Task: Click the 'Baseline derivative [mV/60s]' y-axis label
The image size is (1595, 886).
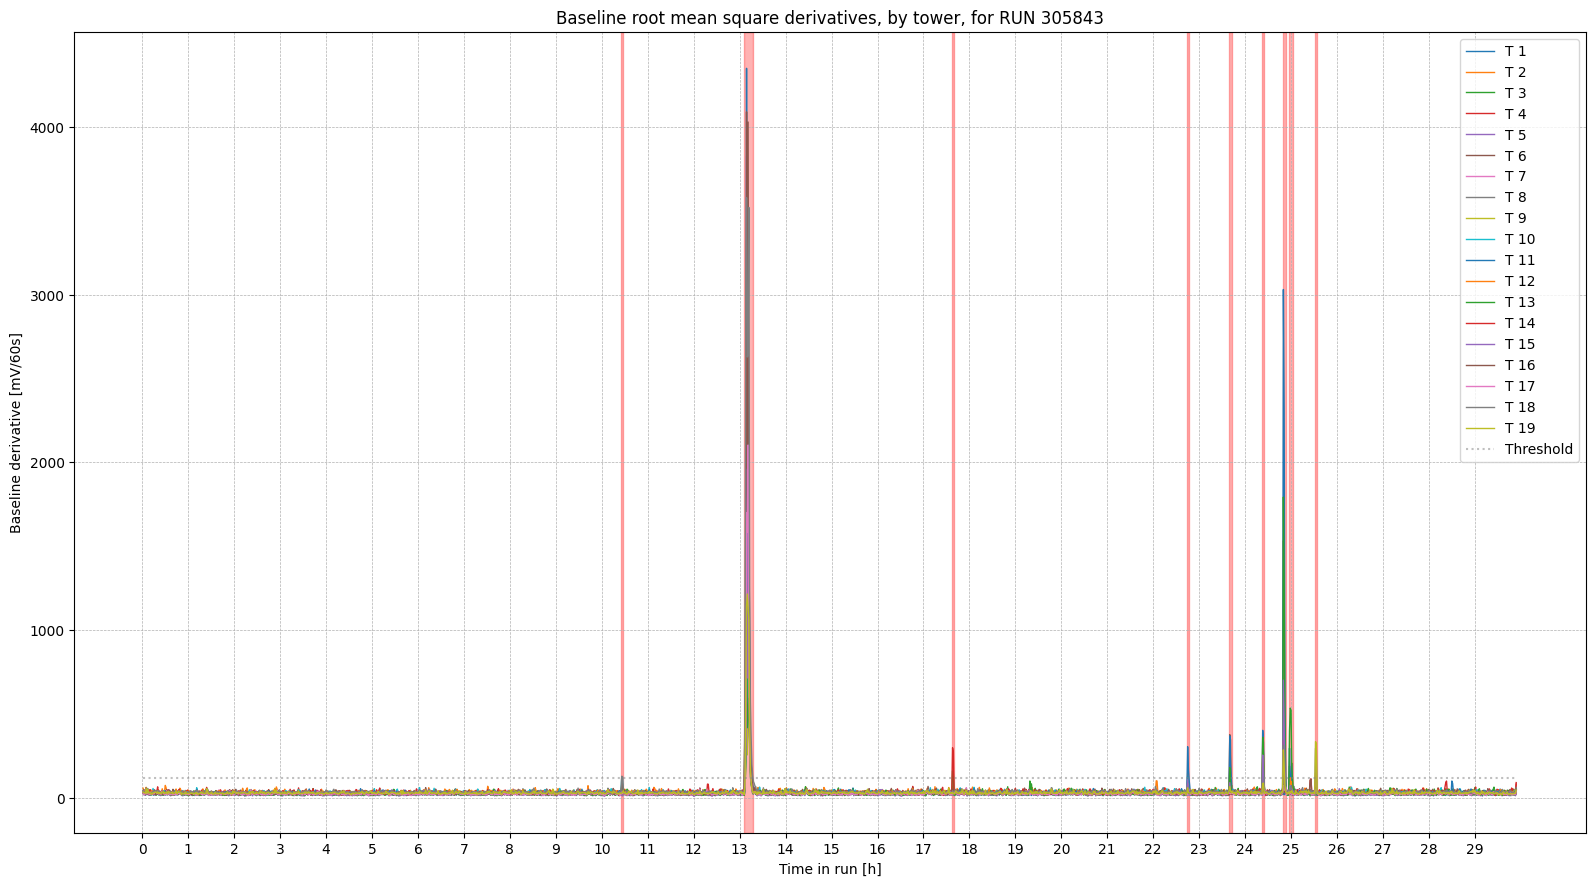Action: (x=16, y=433)
